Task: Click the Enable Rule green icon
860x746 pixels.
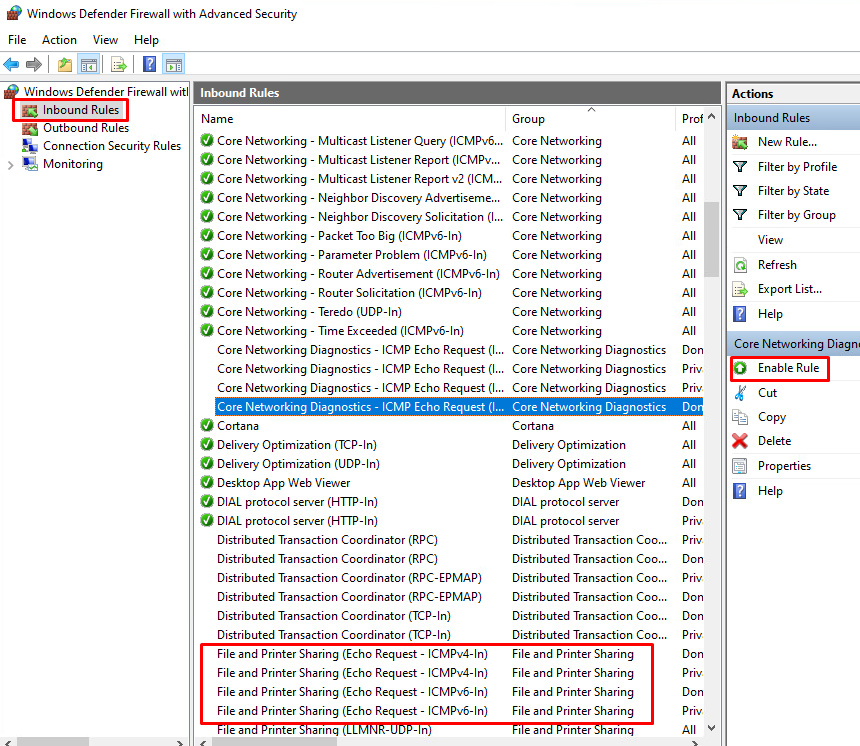Action: tap(740, 368)
